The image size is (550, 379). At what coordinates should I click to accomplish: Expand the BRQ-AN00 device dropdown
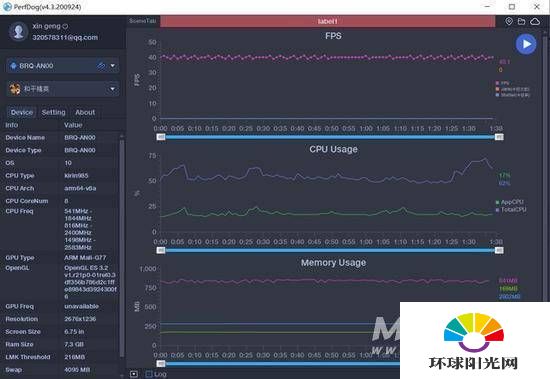(113, 66)
